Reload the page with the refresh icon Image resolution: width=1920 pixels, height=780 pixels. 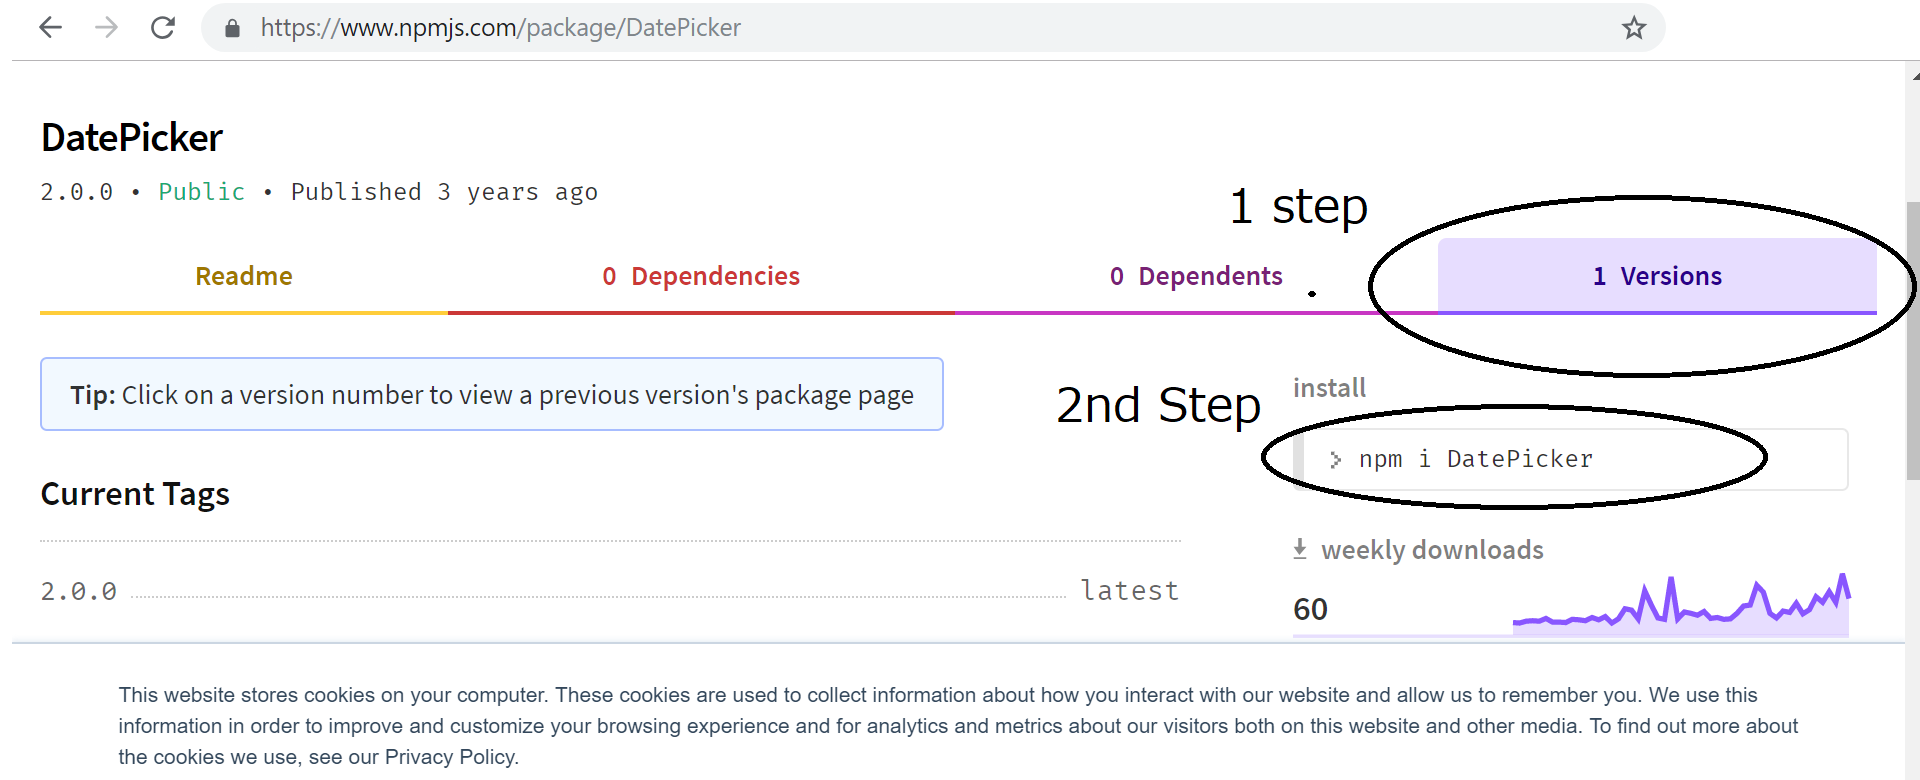coord(163,28)
